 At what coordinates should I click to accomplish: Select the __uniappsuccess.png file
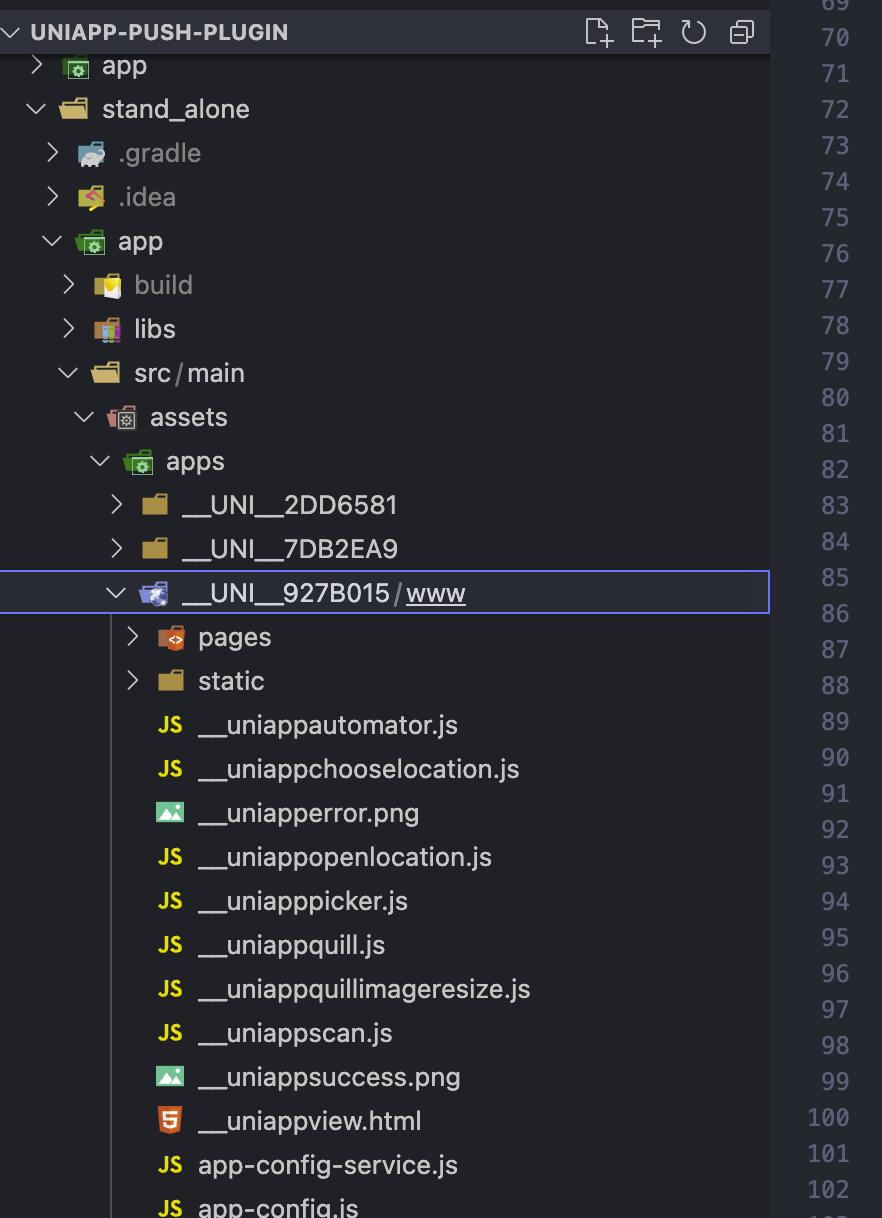point(329,1077)
